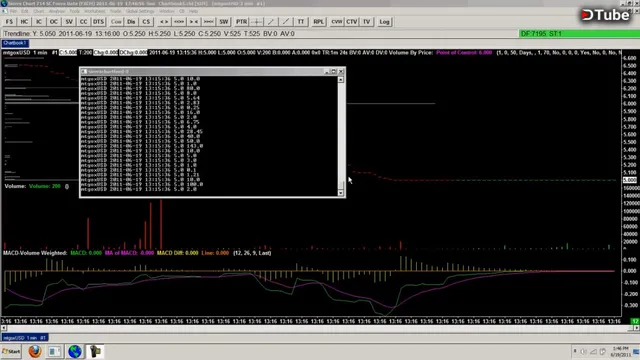The width and height of the screenshot is (640, 360).
Task: Toggle the TV toolbar button
Action: click(x=367, y=22)
